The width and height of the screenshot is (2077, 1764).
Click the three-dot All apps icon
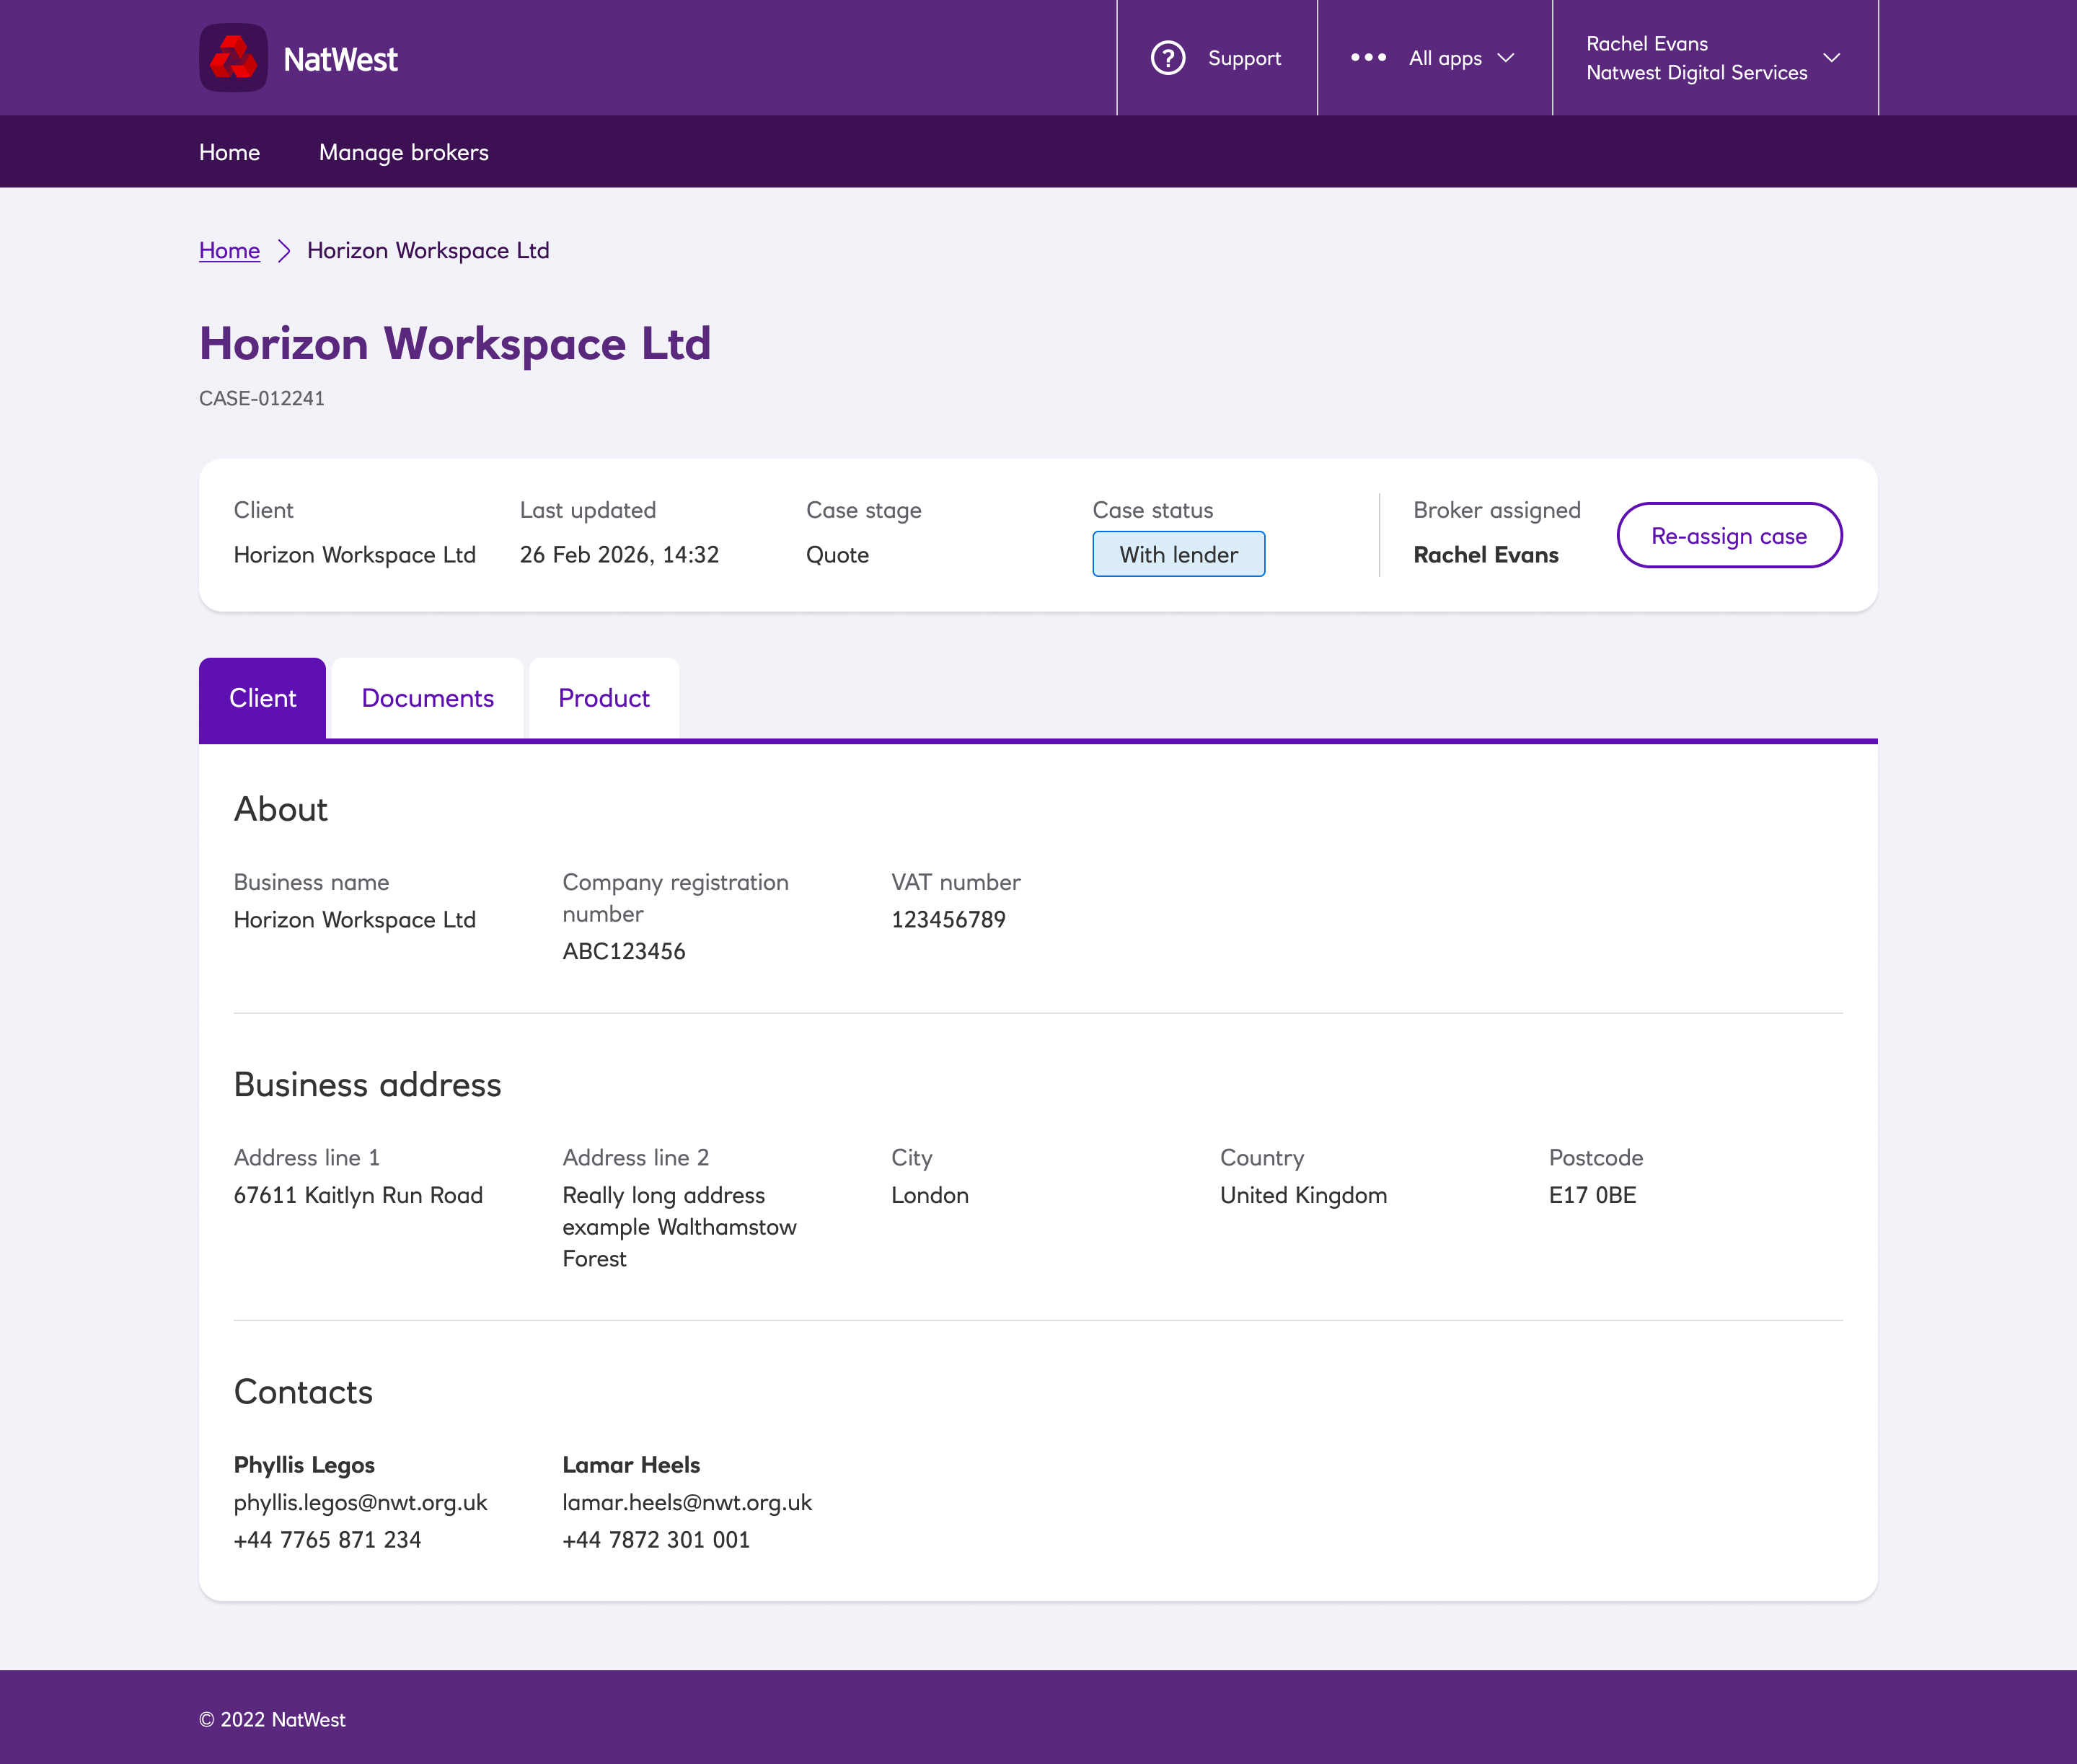(1368, 58)
